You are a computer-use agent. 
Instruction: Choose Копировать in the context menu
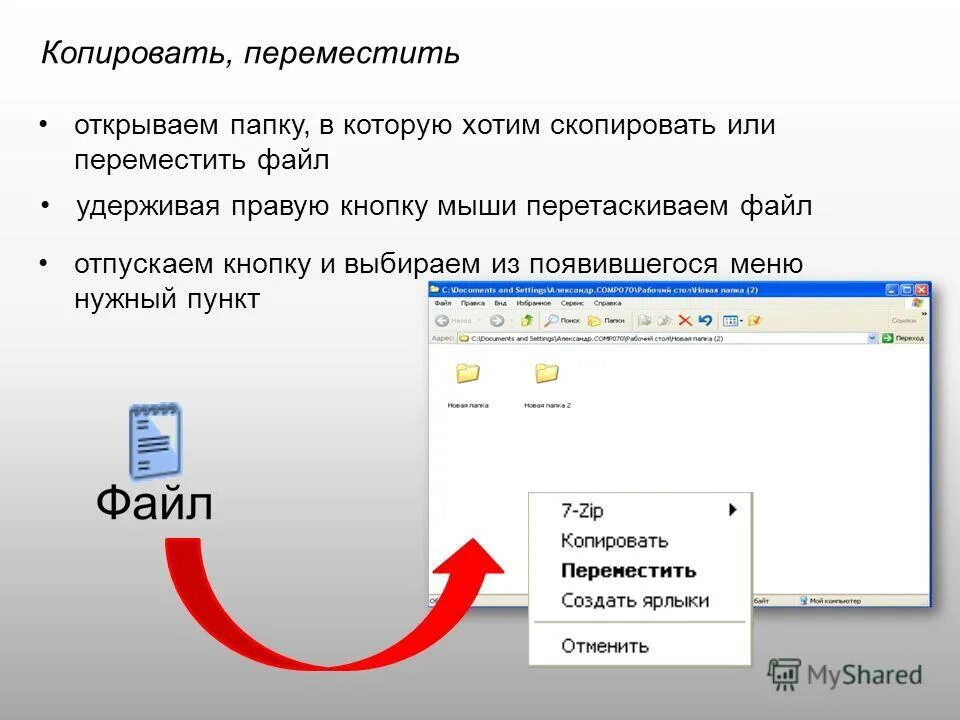[640, 541]
